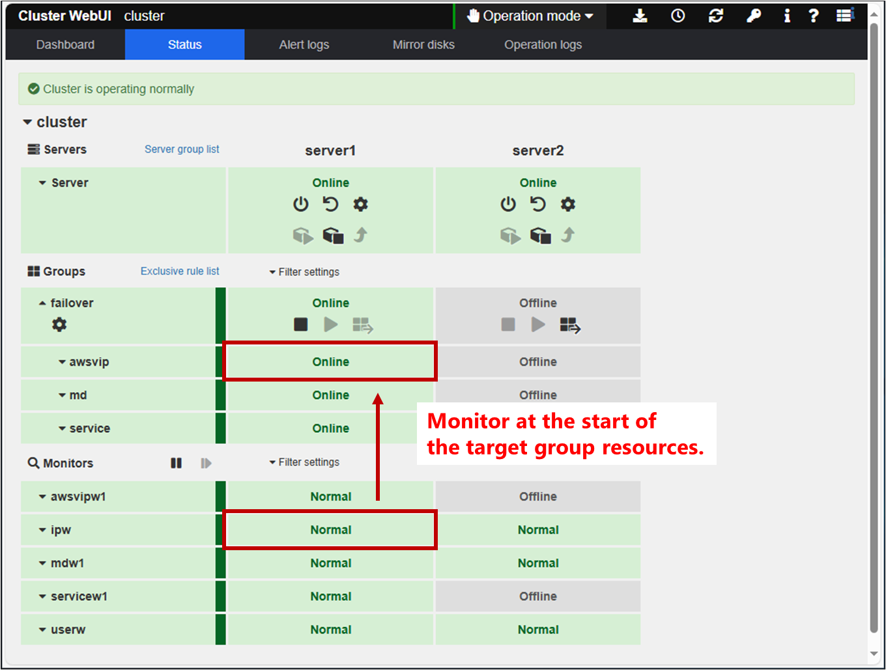Screen dimensions: 886x670
Task: Shut down server1 using the power icon
Action: [301, 204]
